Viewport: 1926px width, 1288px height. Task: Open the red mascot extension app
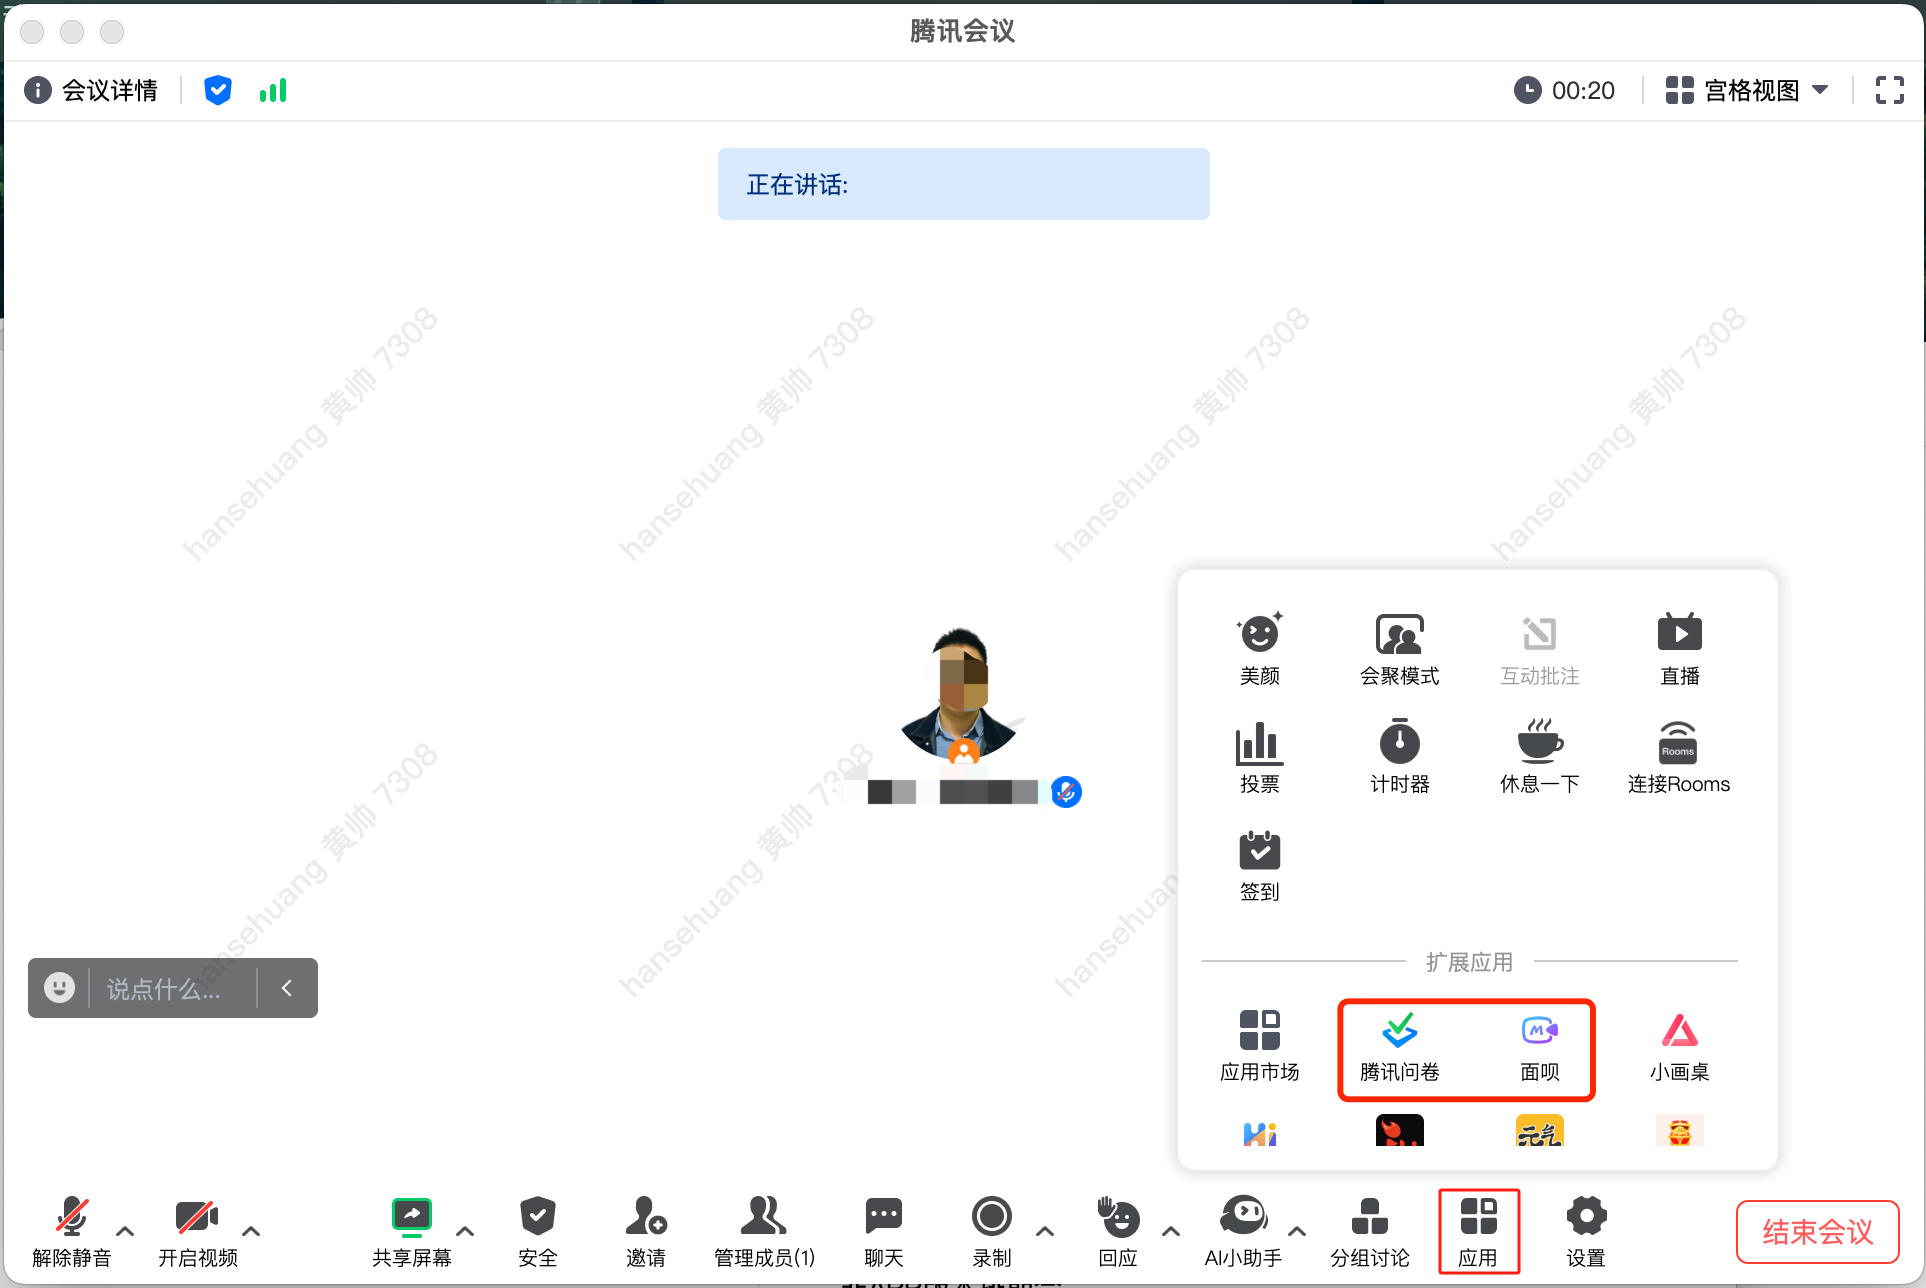click(1679, 1131)
